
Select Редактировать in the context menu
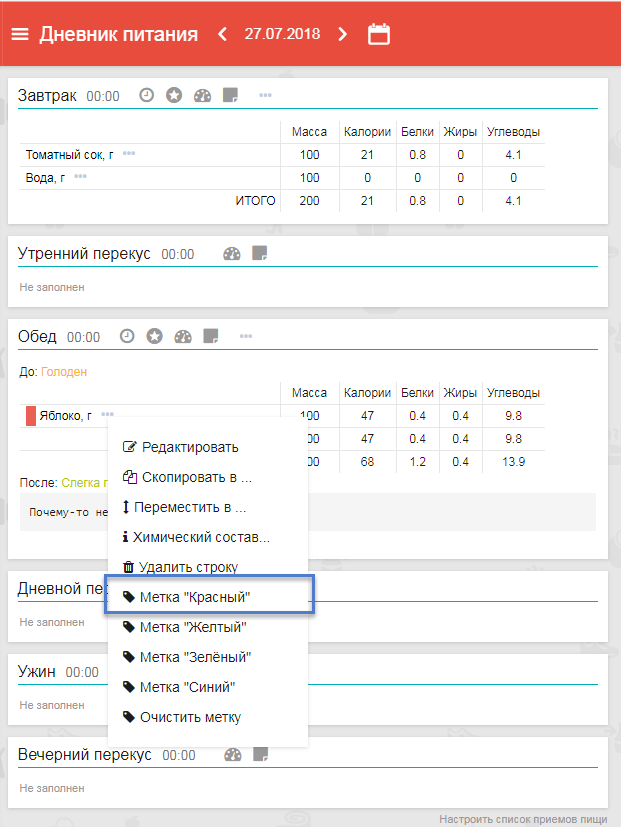189,447
